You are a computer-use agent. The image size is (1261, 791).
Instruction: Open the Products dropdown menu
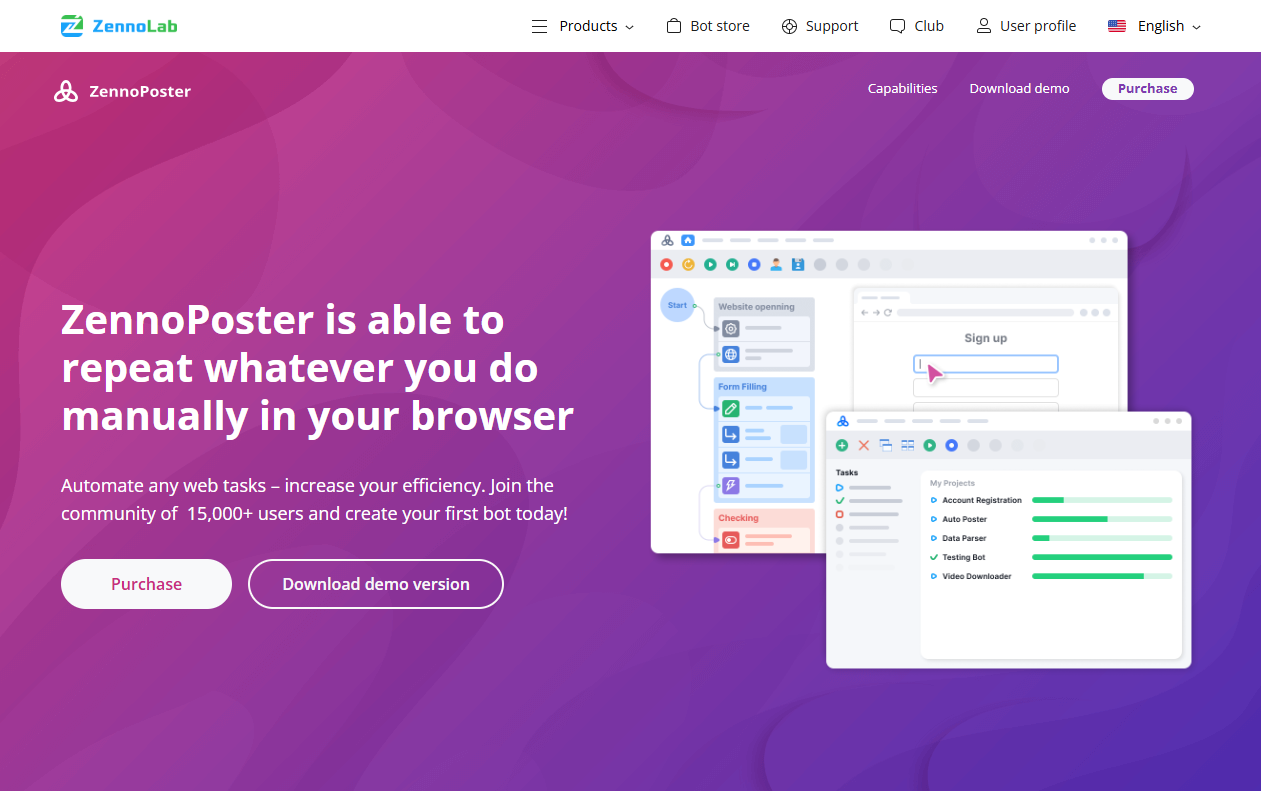tap(583, 26)
